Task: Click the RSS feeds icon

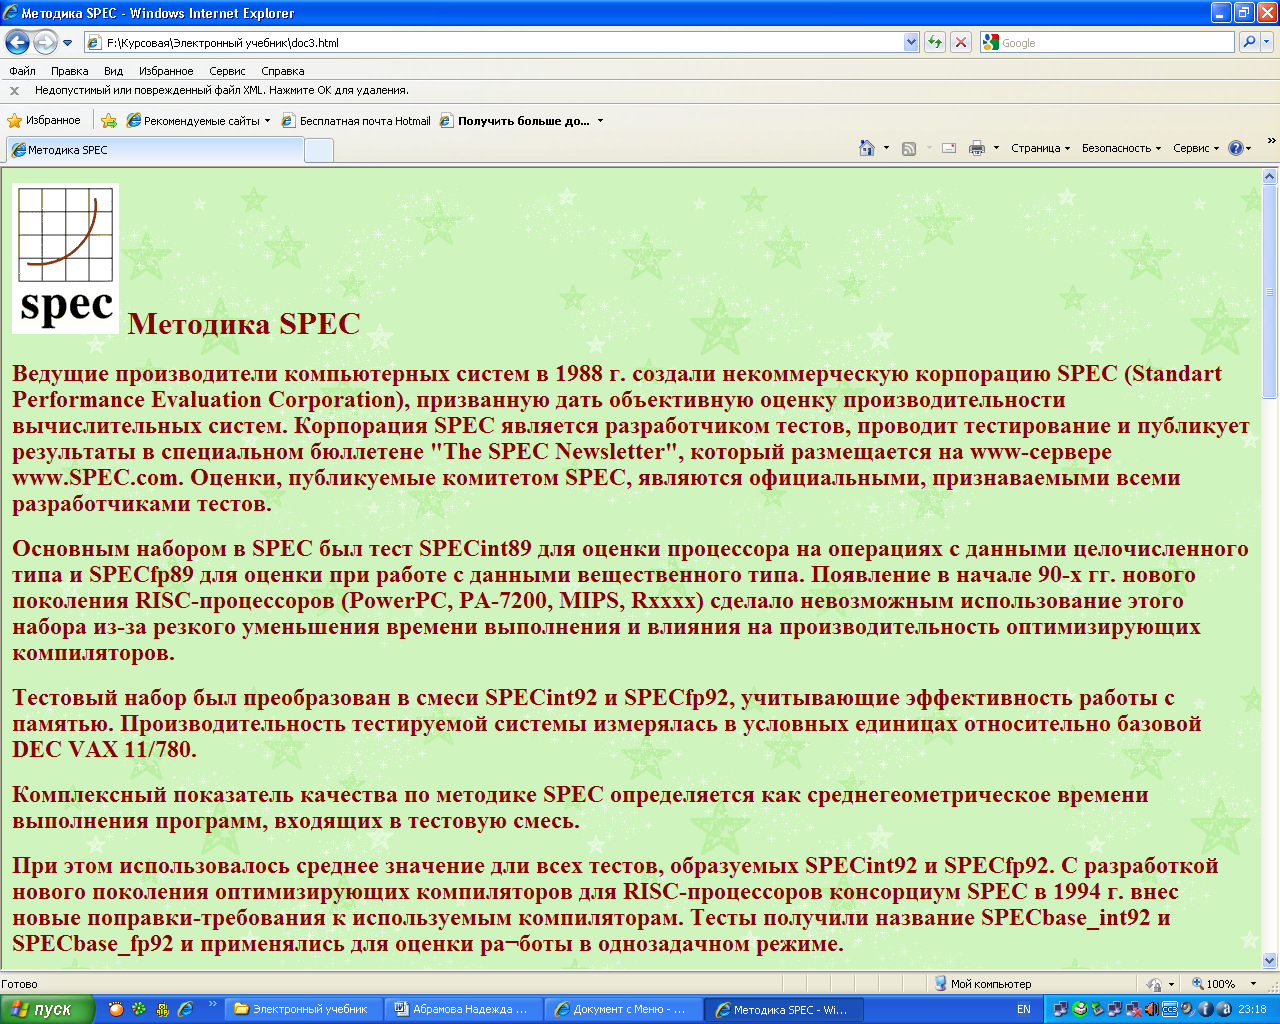Action: [x=909, y=148]
